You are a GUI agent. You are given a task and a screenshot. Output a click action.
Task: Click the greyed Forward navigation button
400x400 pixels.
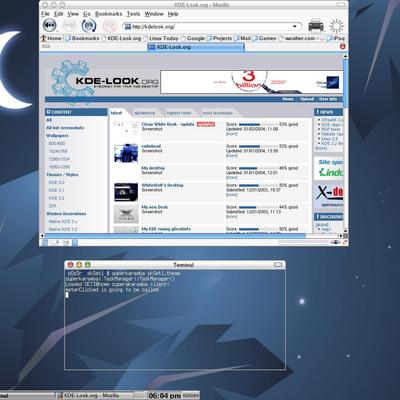[x=70, y=26]
